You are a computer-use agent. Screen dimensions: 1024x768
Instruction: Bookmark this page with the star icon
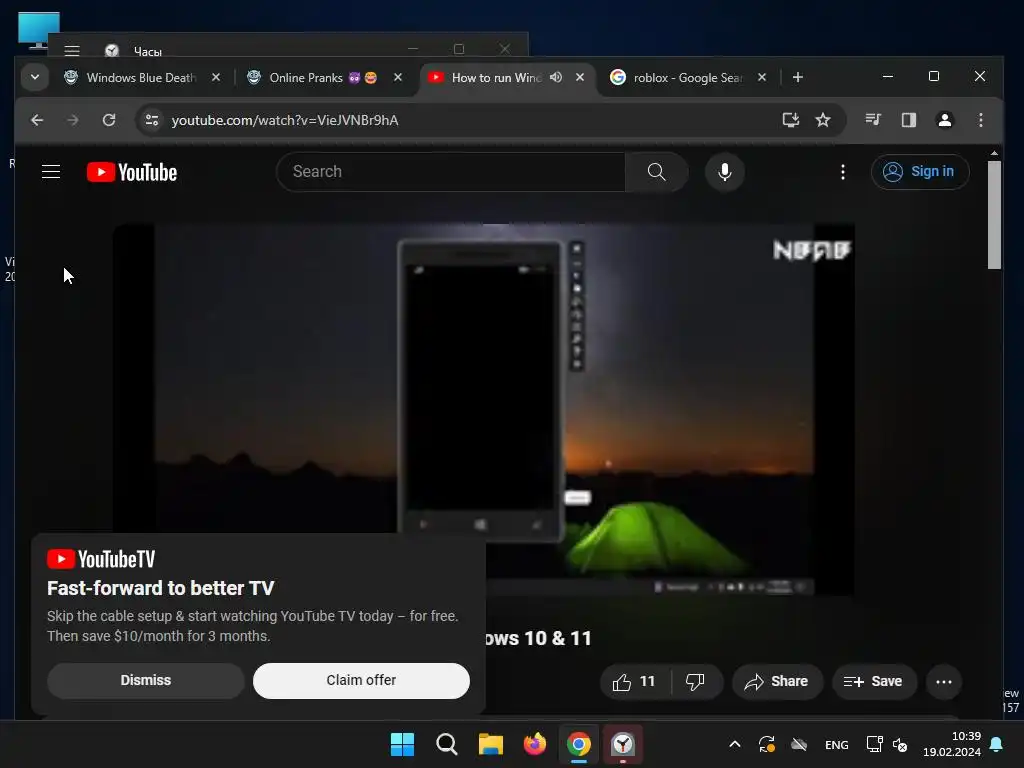pos(823,120)
